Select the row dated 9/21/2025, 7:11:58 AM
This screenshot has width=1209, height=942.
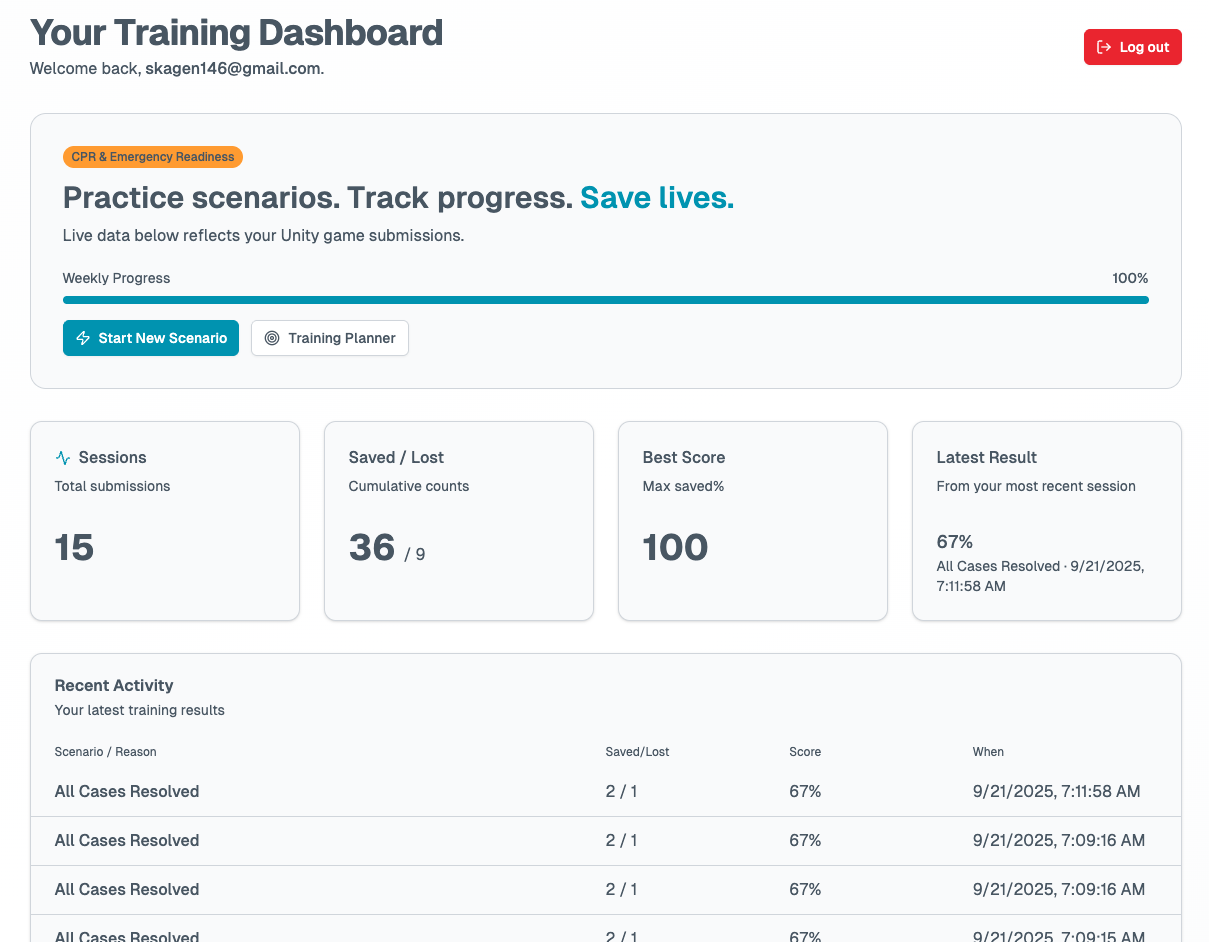pyautogui.click(x=605, y=792)
